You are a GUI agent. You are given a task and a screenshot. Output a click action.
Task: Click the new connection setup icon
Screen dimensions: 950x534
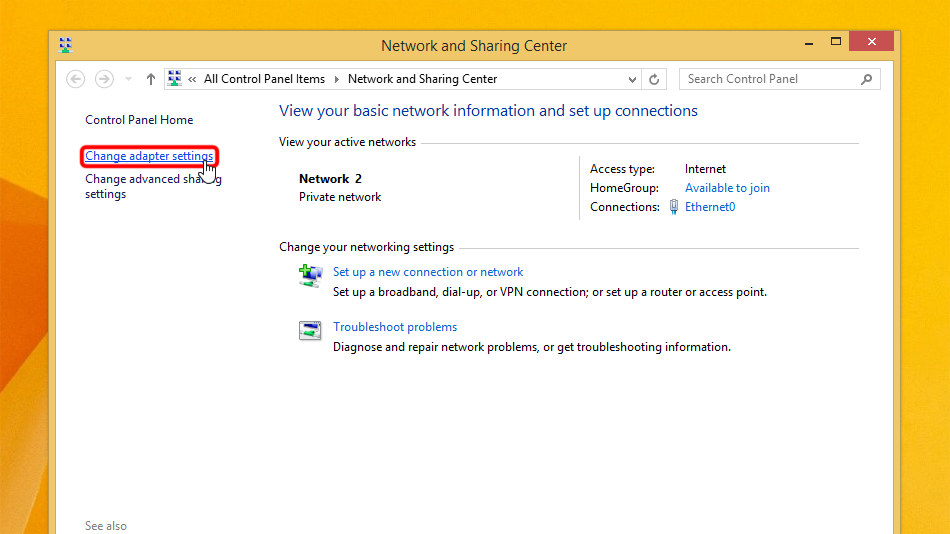click(310, 276)
